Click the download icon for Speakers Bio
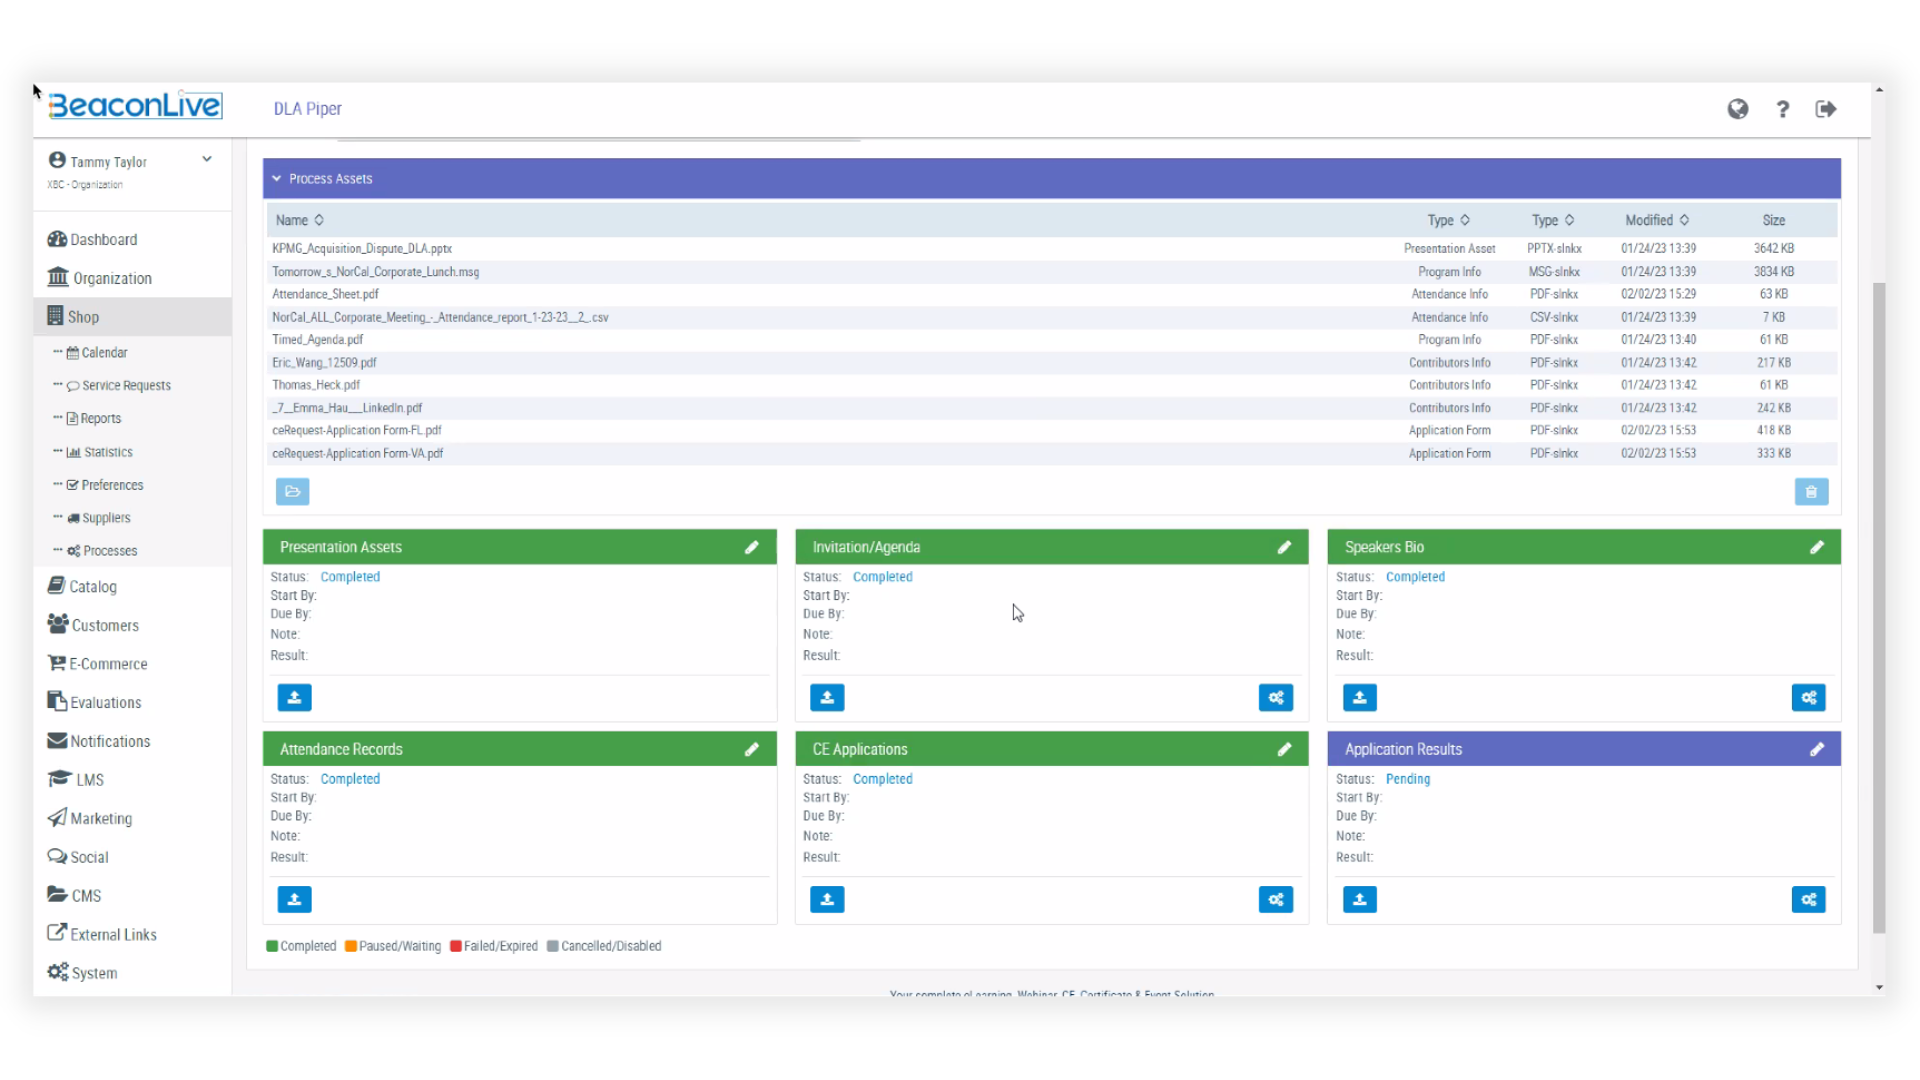The height and width of the screenshot is (1080, 1920). tap(1360, 696)
